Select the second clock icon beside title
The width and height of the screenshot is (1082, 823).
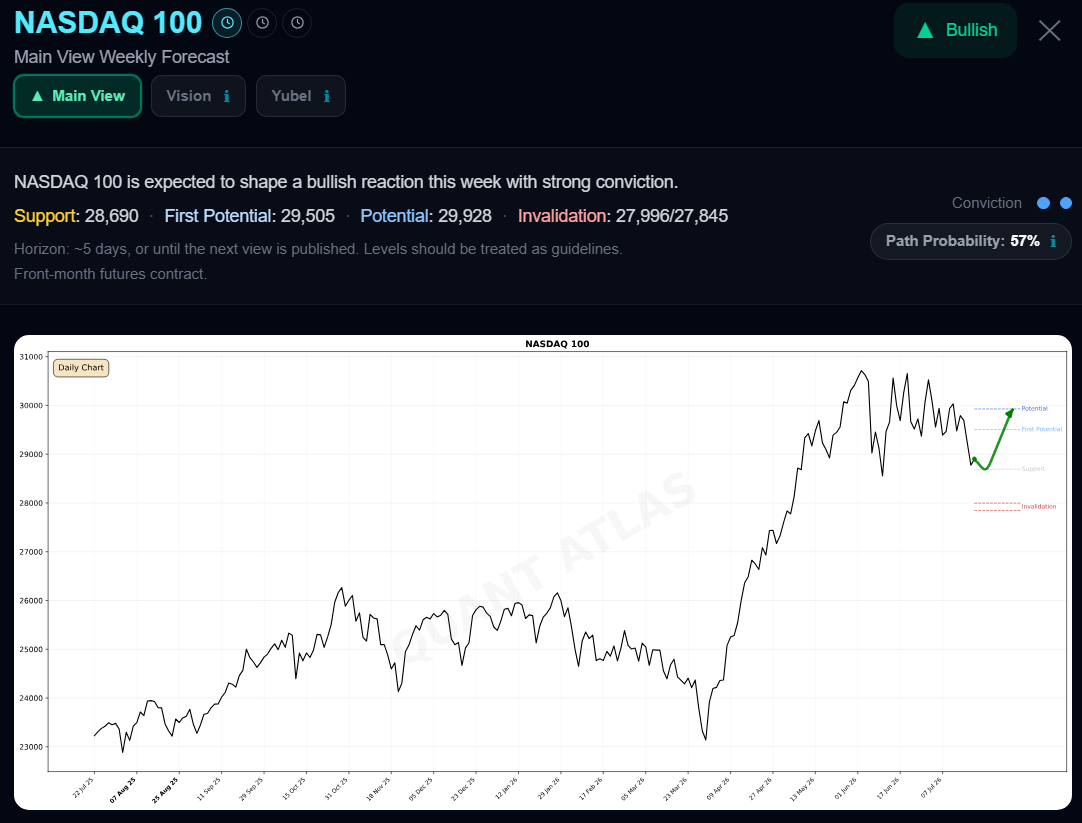pos(262,23)
